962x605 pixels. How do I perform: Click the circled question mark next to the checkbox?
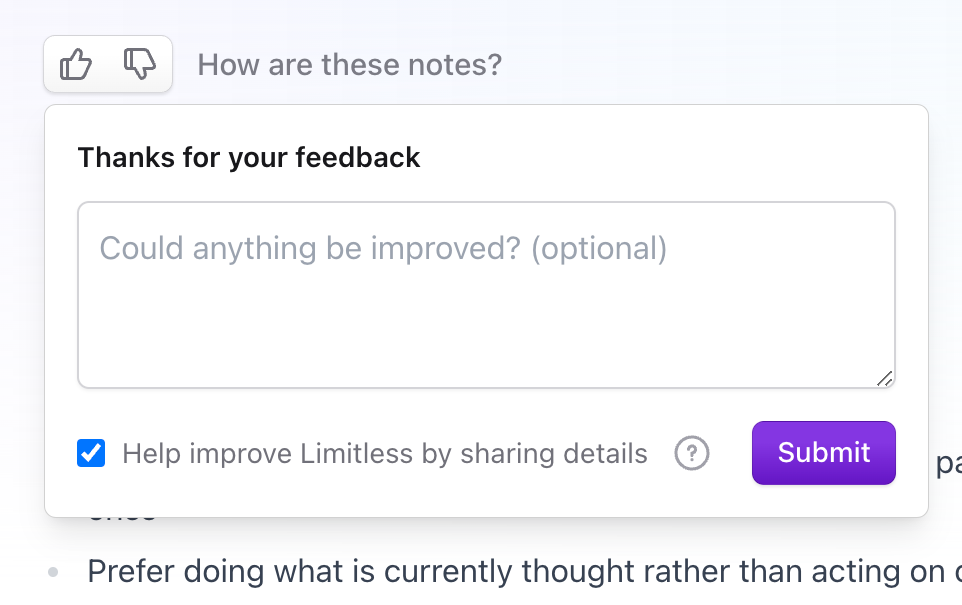(691, 453)
